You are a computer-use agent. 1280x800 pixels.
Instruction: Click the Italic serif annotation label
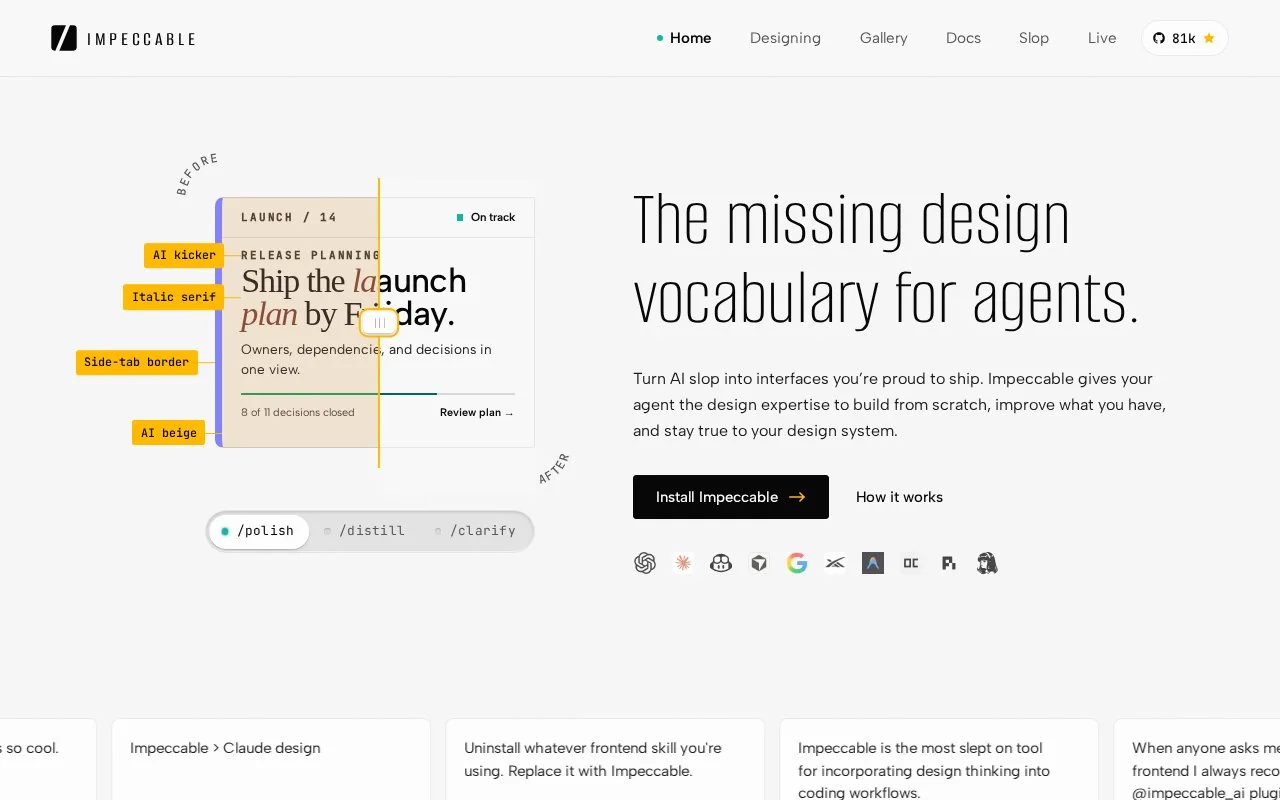pos(174,297)
